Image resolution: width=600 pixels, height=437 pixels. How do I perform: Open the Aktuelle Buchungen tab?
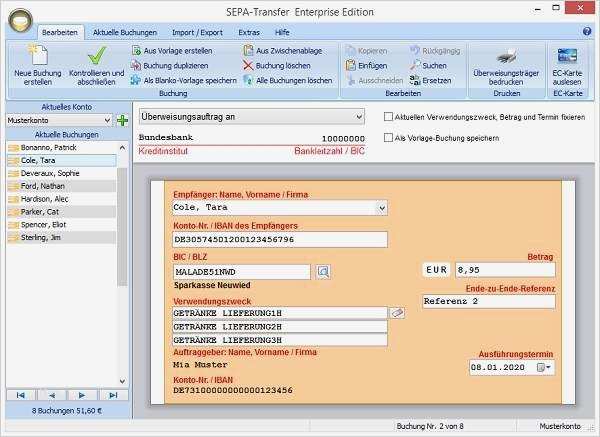125,33
